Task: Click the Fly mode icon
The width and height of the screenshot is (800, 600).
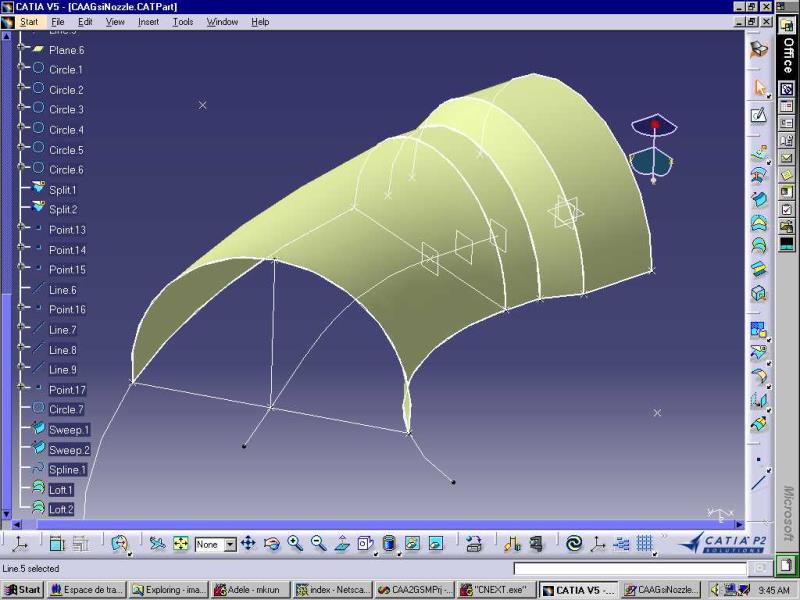Action: [x=157, y=544]
